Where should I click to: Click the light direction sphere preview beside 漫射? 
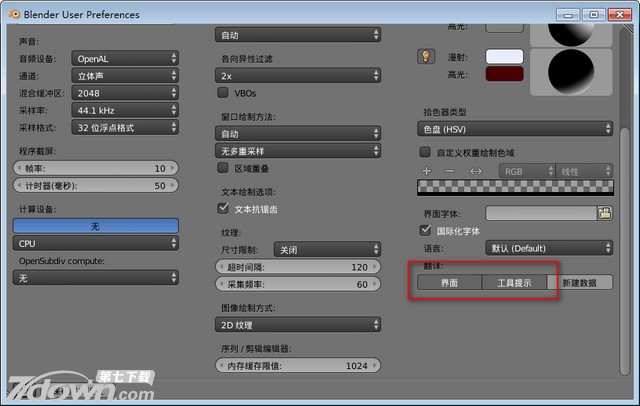(571, 72)
